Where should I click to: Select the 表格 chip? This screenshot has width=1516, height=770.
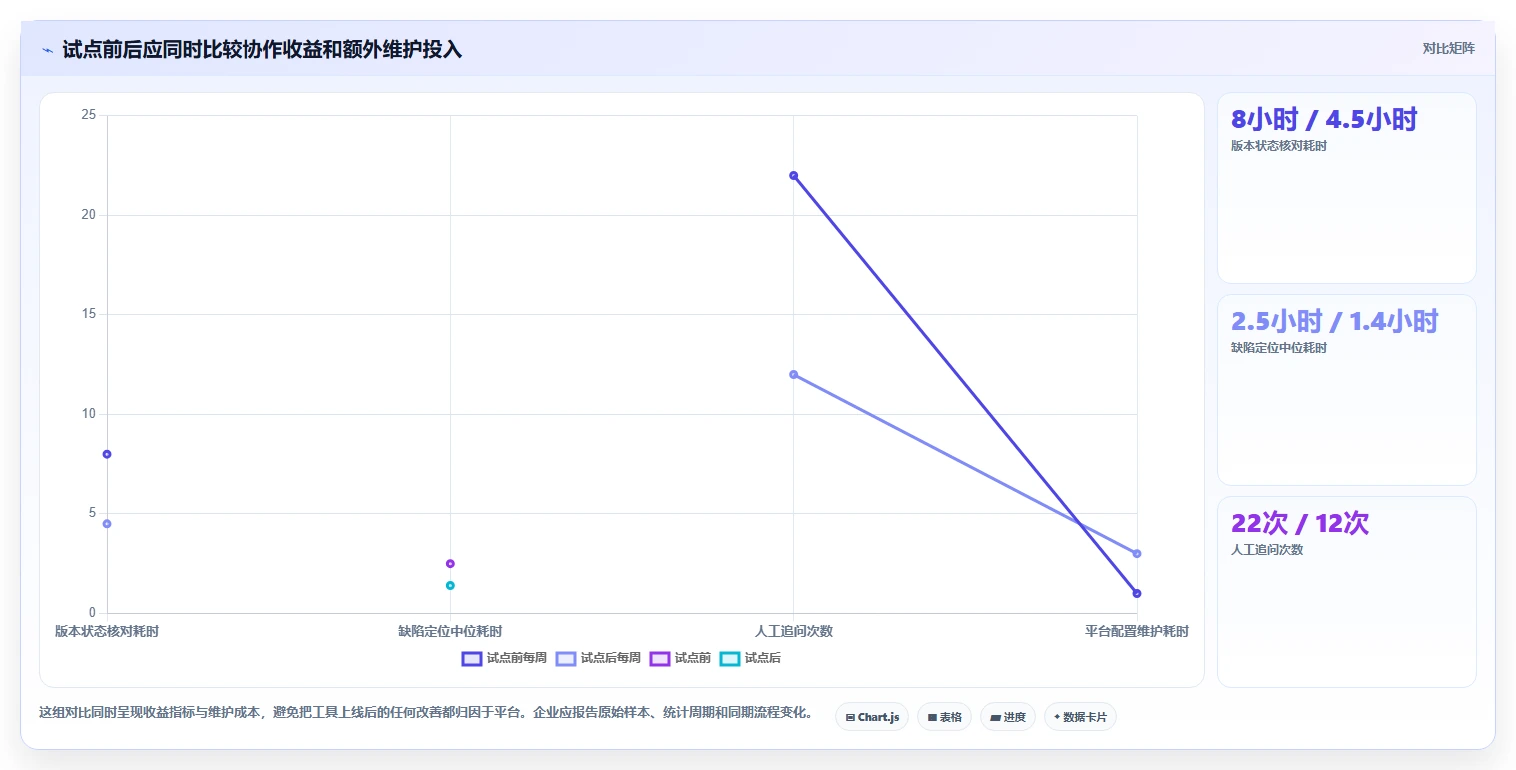[944, 717]
